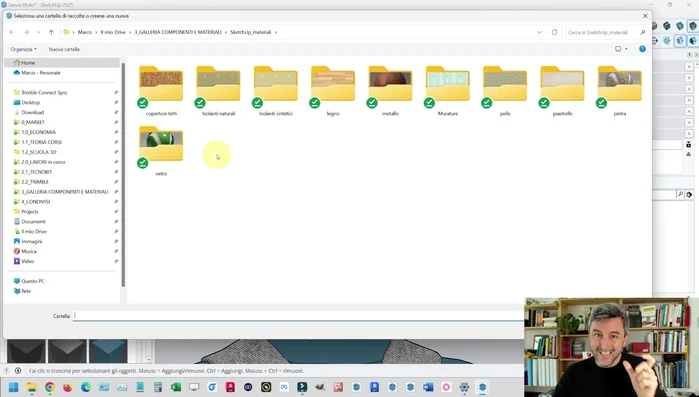Close the folder selection dialog
Screen dimensions: 699x397
point(645,16)
